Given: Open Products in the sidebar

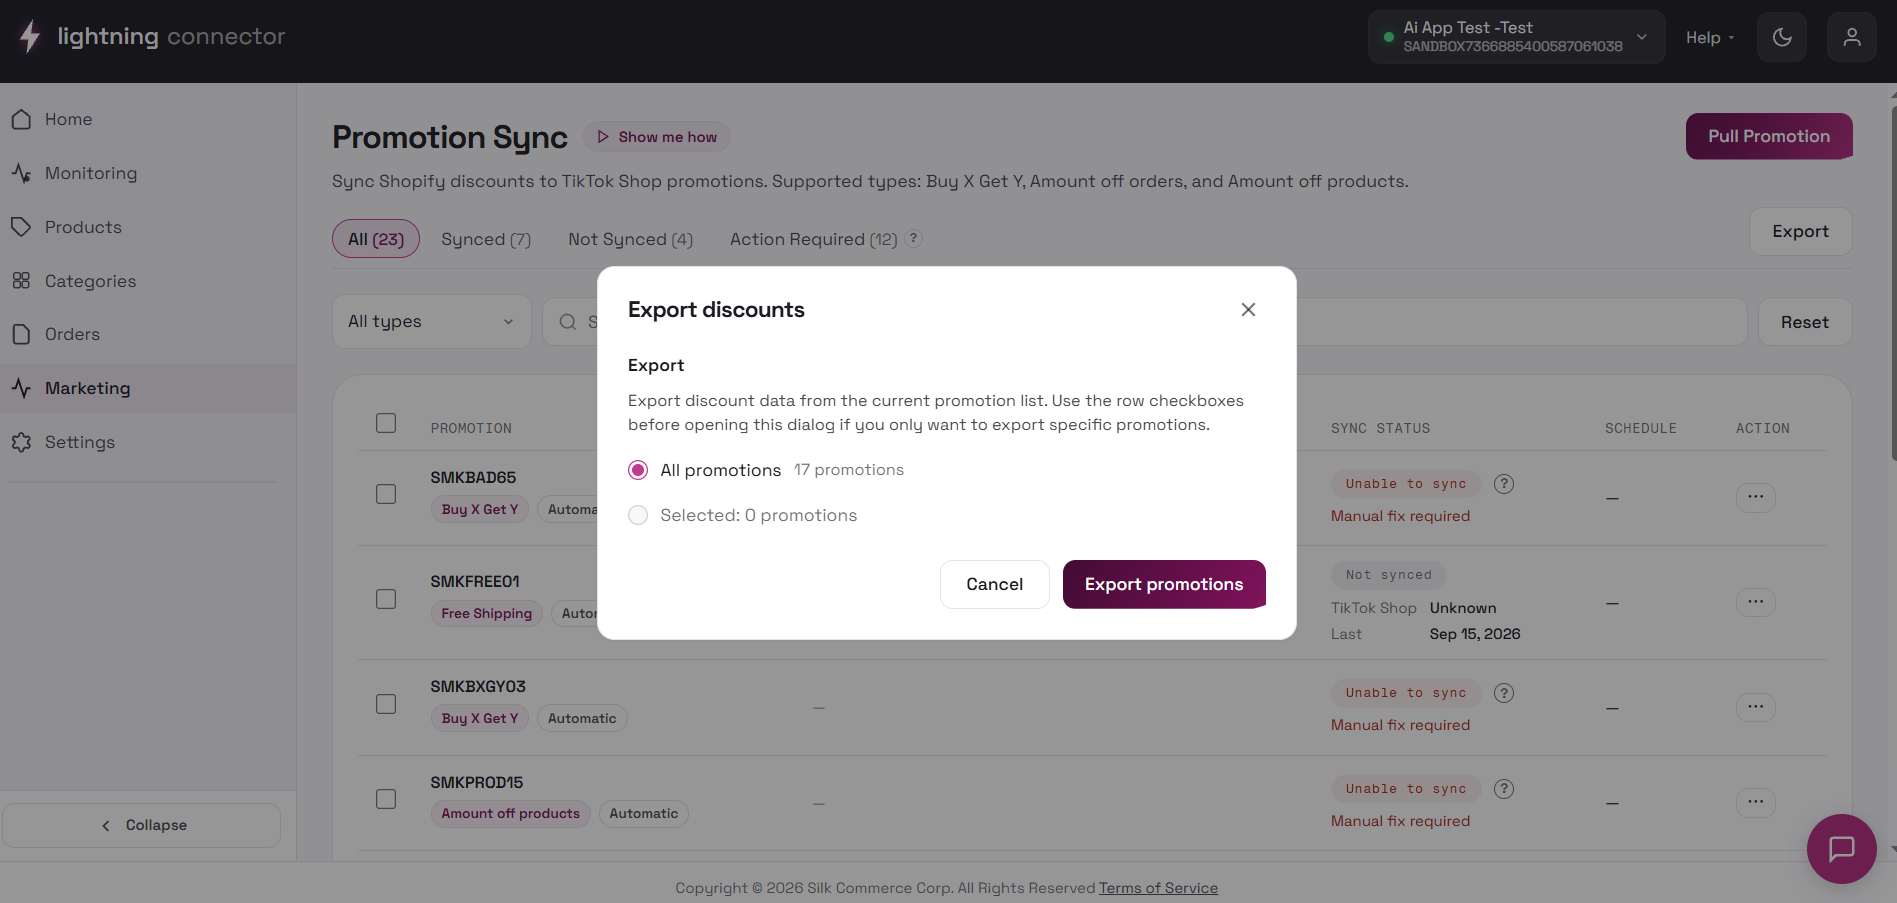Looking at the screenshot, I should [x=148, y=227].
